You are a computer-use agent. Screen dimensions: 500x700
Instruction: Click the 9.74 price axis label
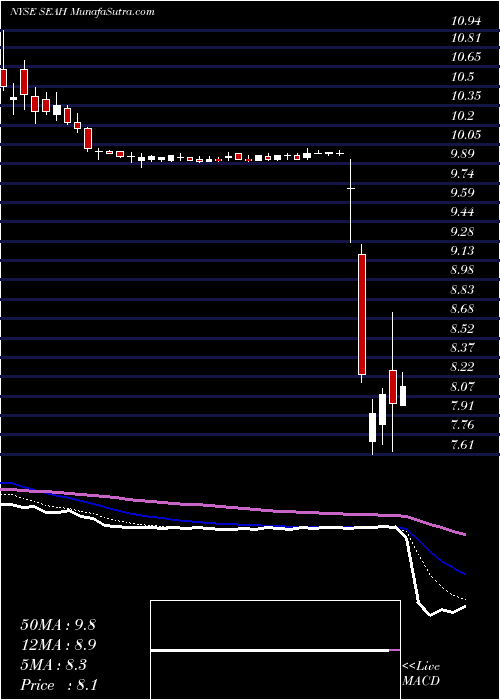click(463, 173)
